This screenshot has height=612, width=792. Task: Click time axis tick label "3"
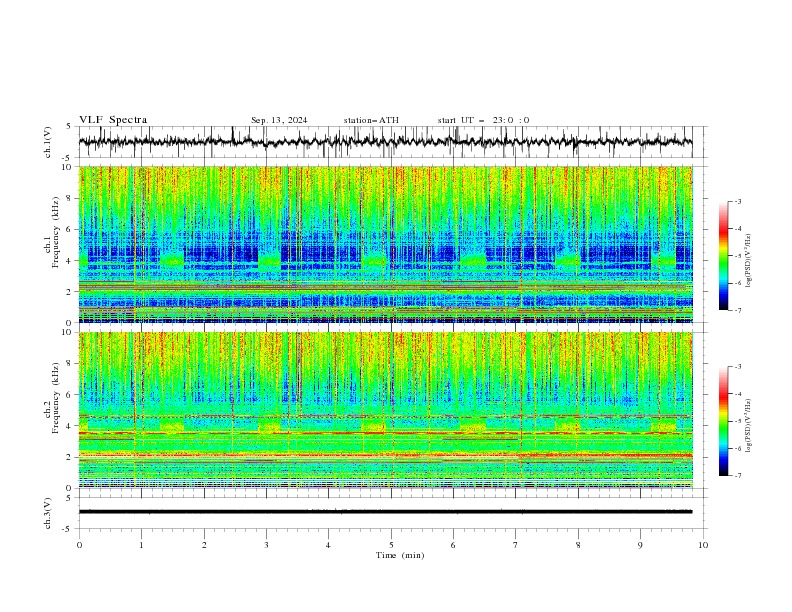pyautogui.click(x=266, y=545)
